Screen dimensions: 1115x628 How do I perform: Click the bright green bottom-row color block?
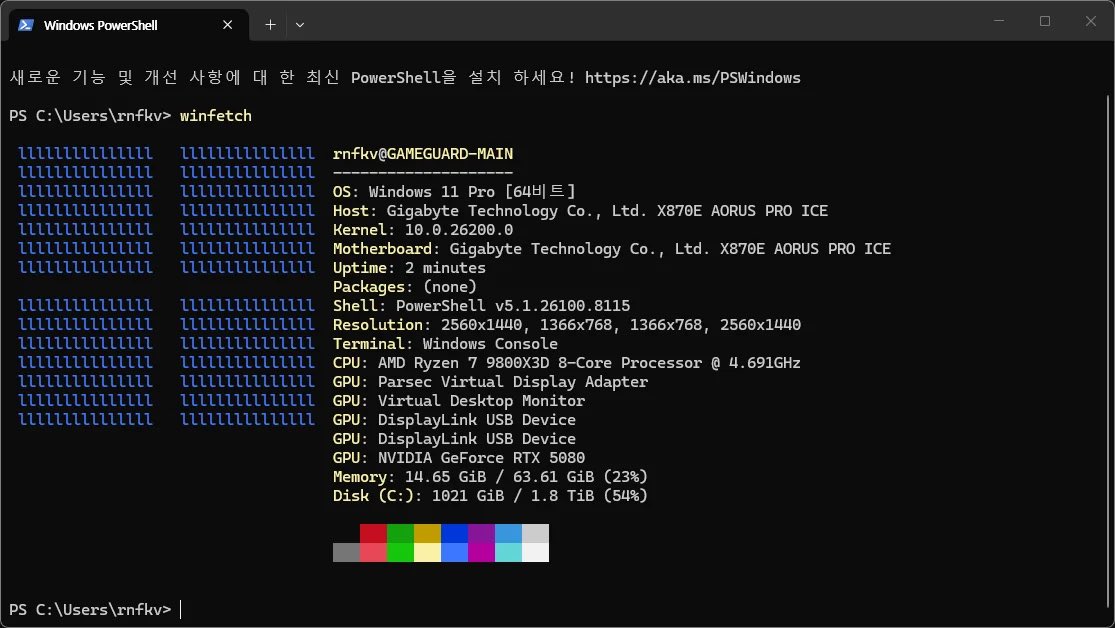(400, 553)
